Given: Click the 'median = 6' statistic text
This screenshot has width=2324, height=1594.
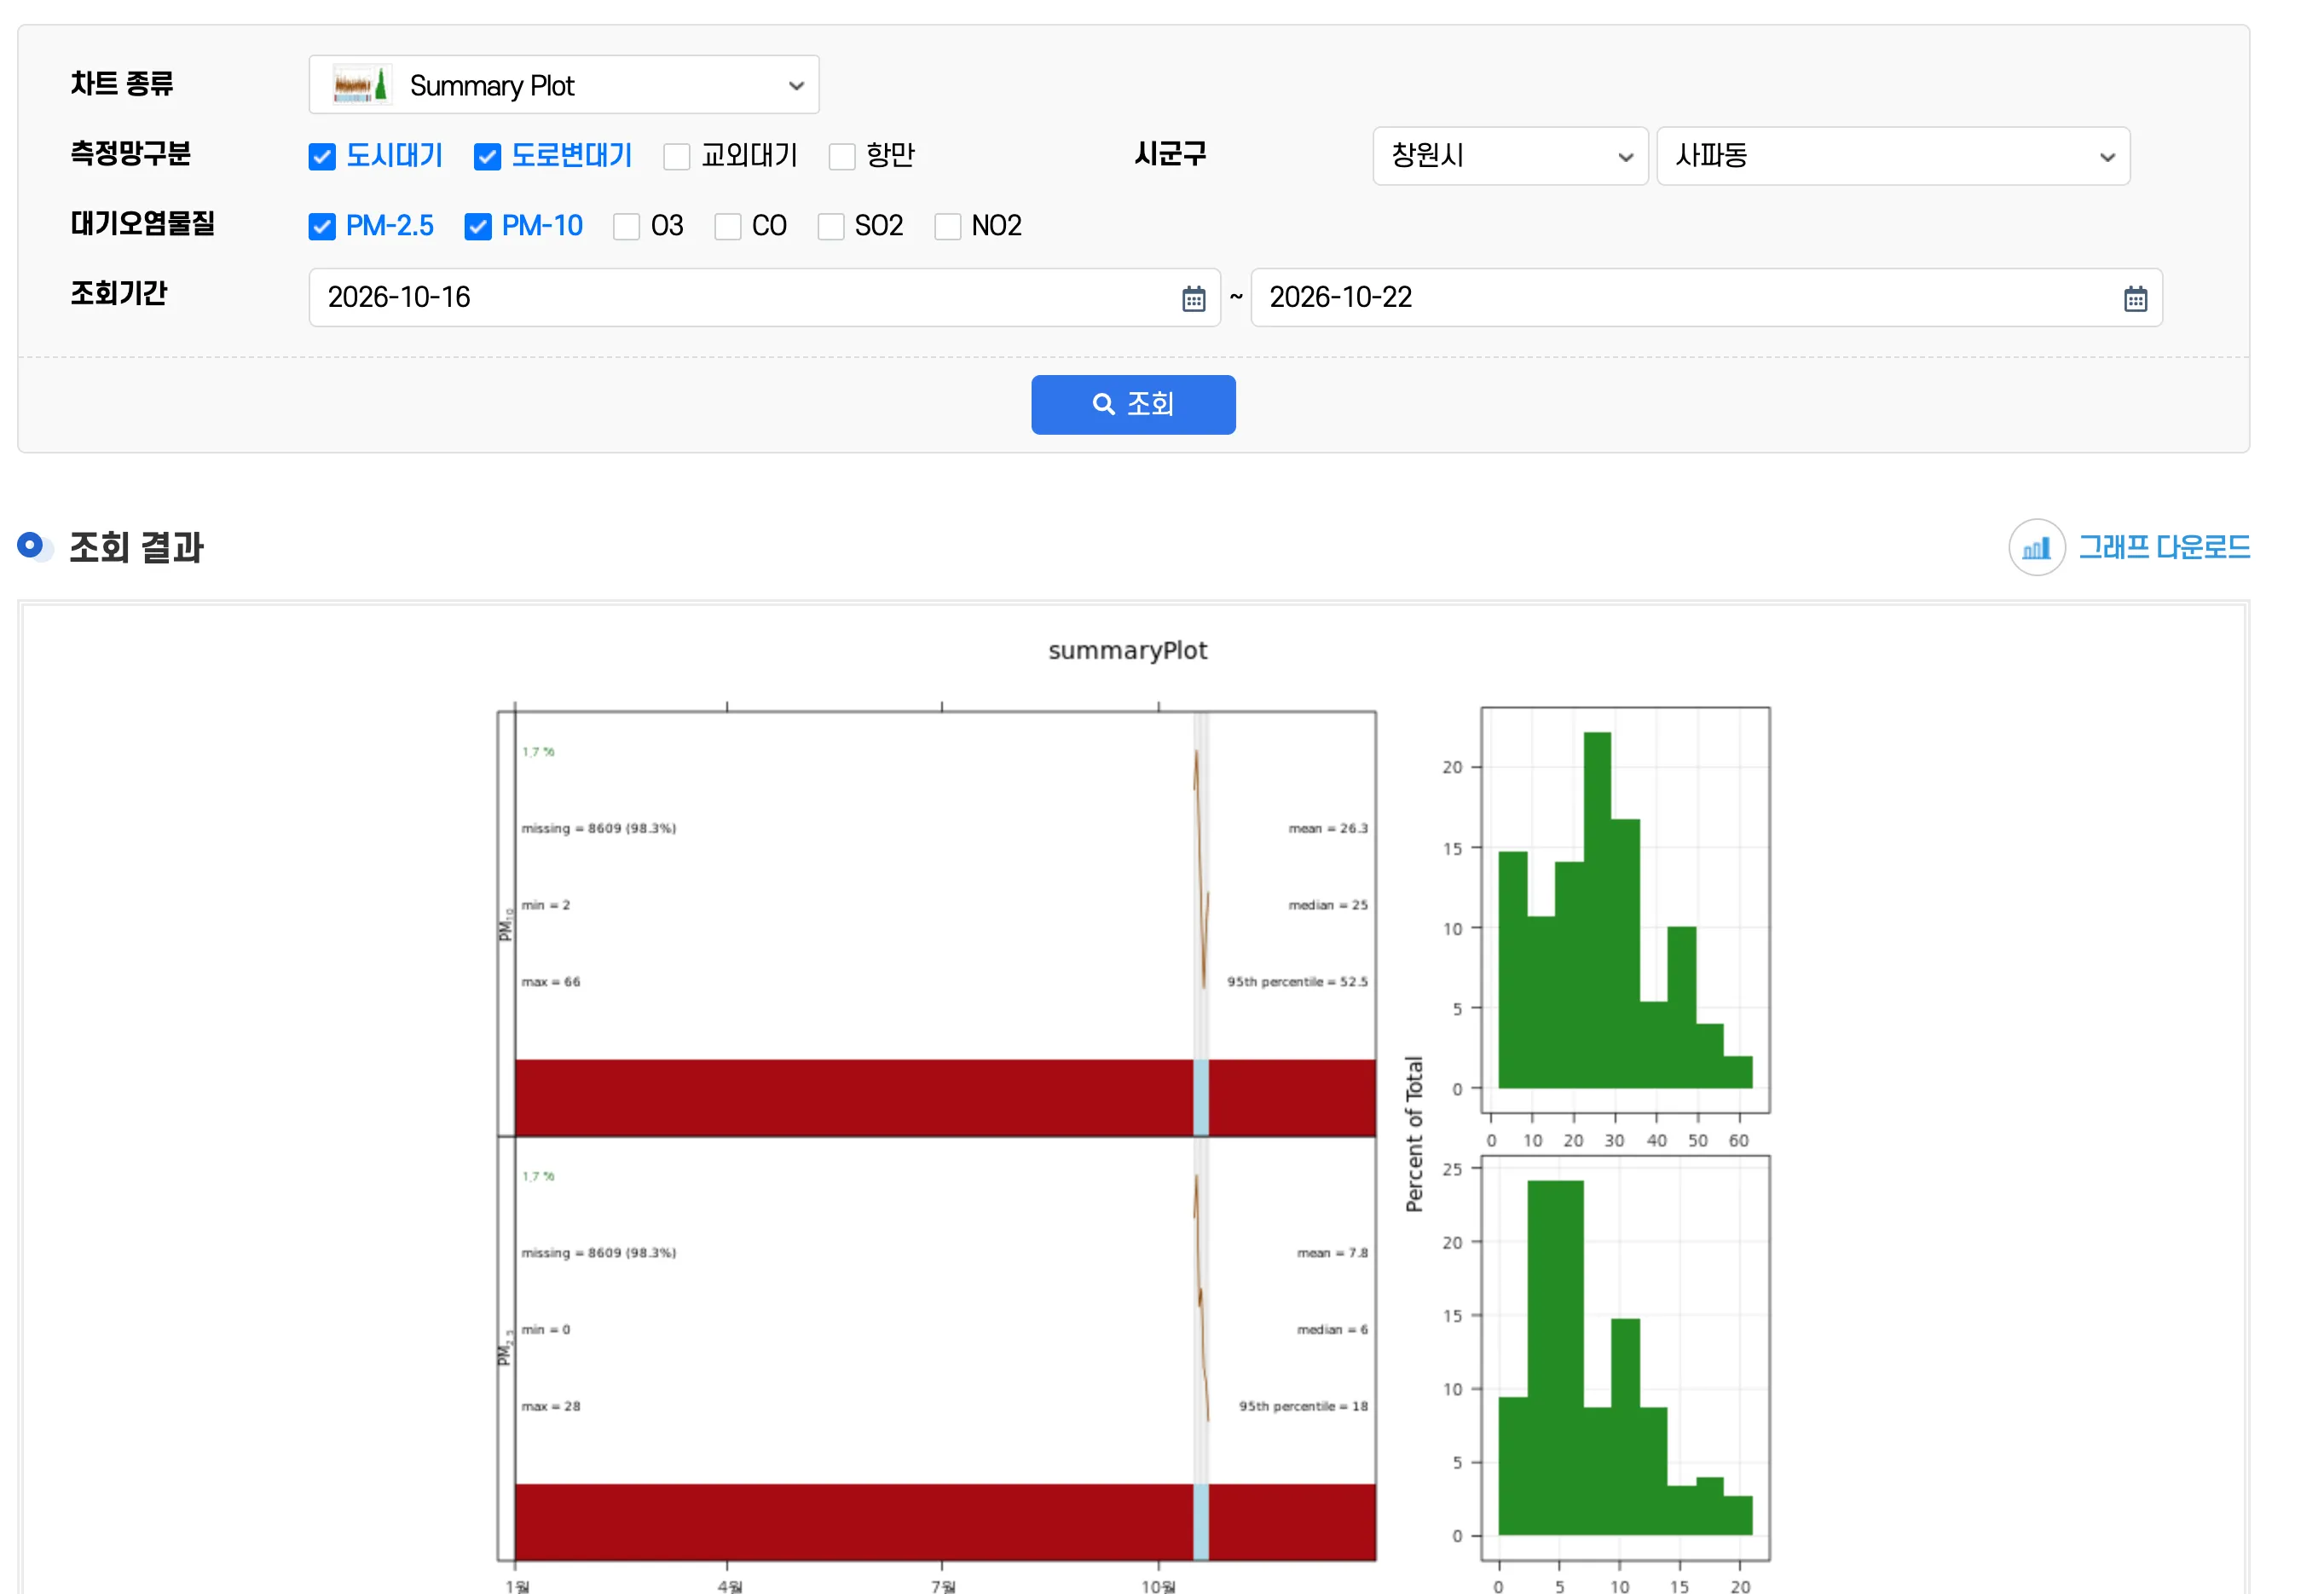Looking at the screenshot, I should pyautogui.click(x=1332, y=1330).
